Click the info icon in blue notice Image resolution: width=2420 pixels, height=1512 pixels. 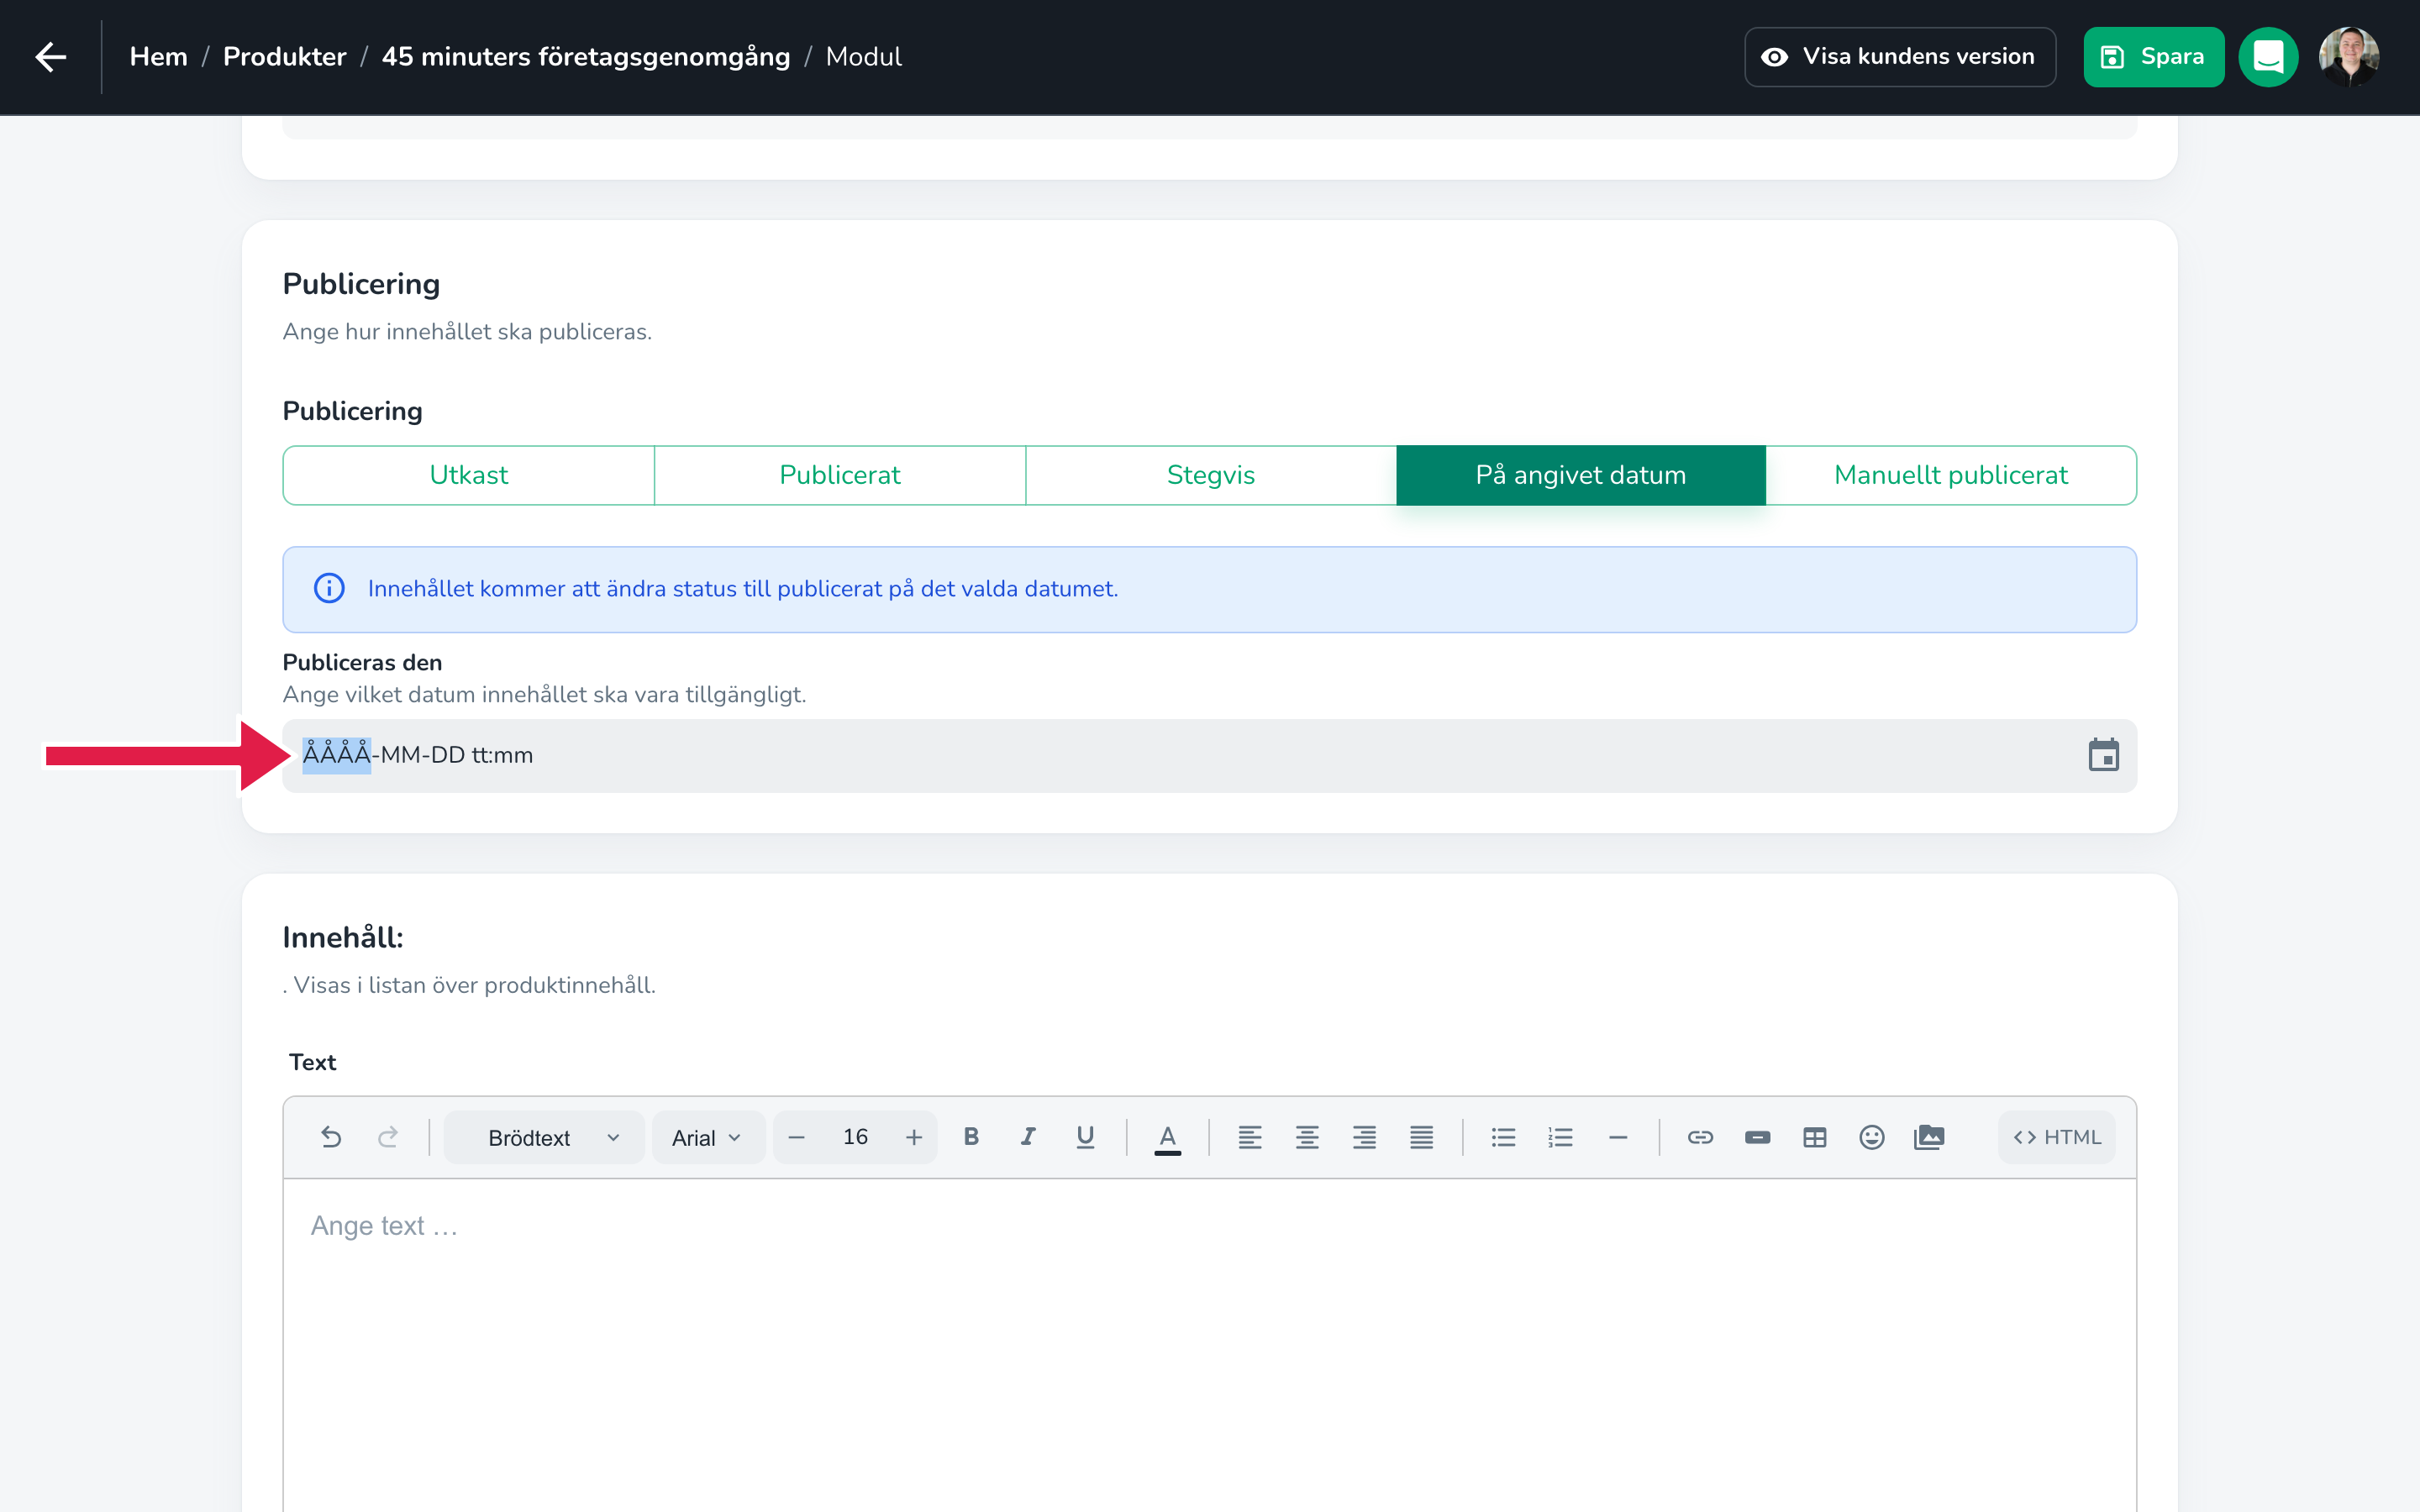pos(329,588)
